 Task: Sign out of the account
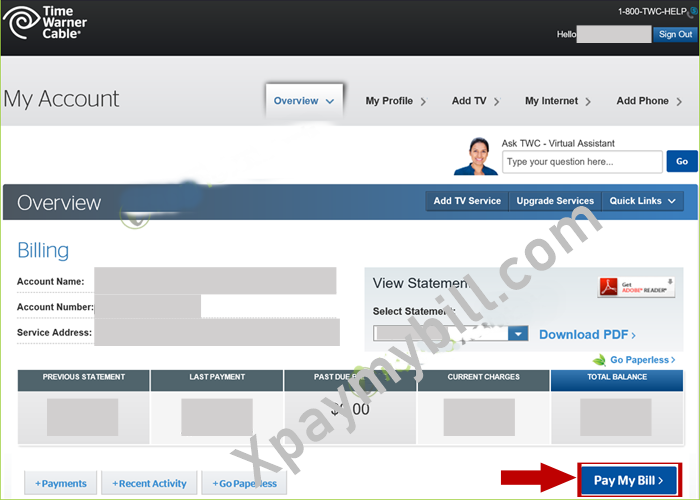coord(675,34)
